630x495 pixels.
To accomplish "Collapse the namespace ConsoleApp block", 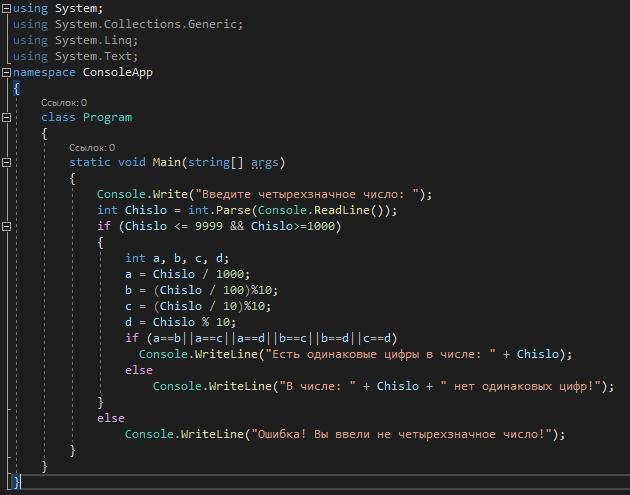I will (6, 72).
